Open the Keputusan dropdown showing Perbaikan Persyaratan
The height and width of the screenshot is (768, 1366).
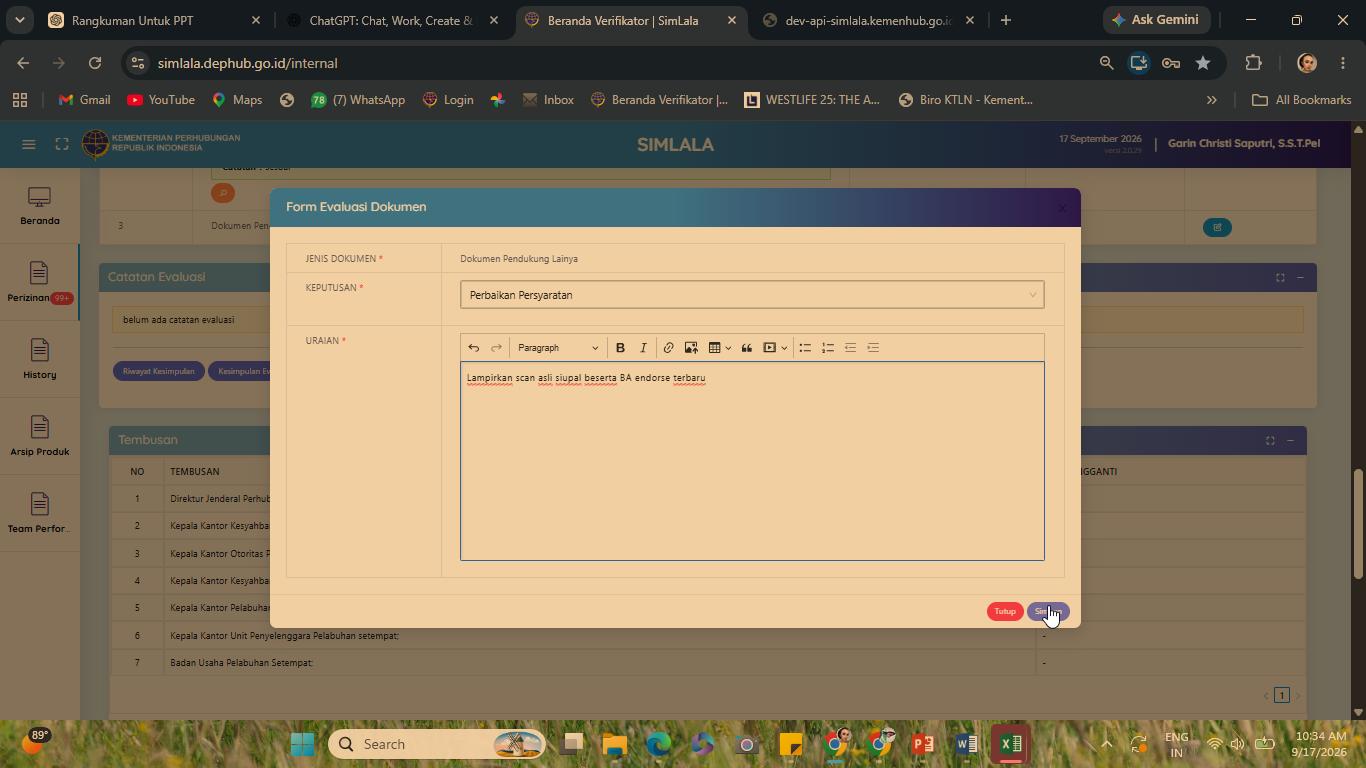(752, 295)
